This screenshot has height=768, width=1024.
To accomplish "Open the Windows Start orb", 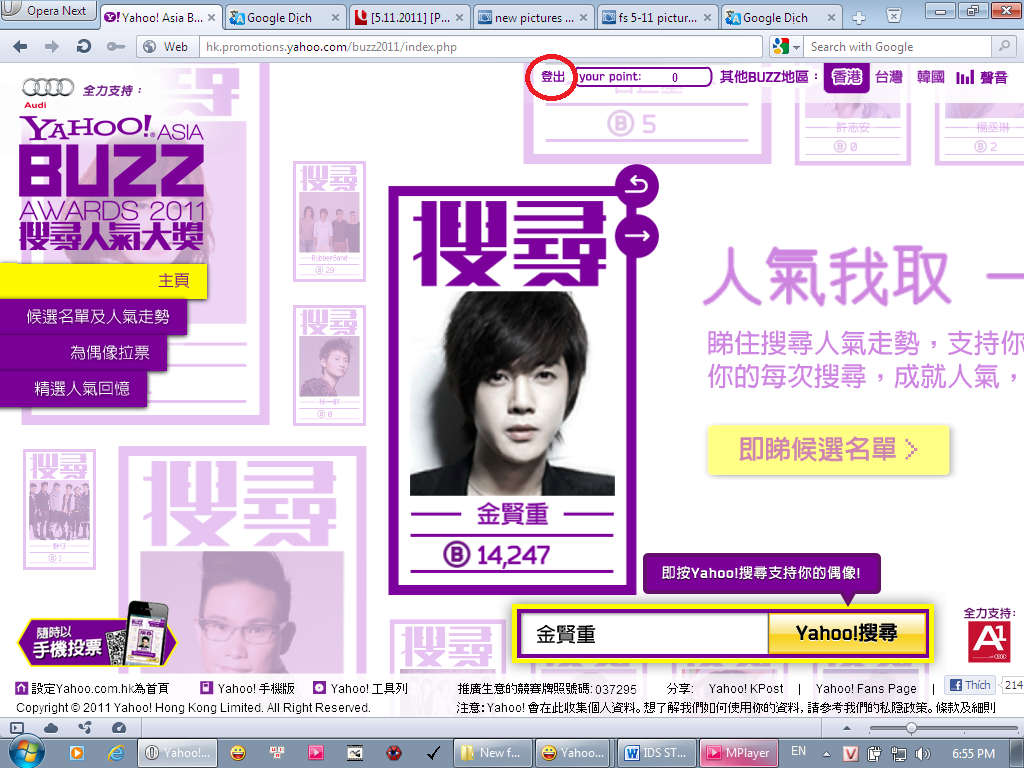I will pos(27,752).
